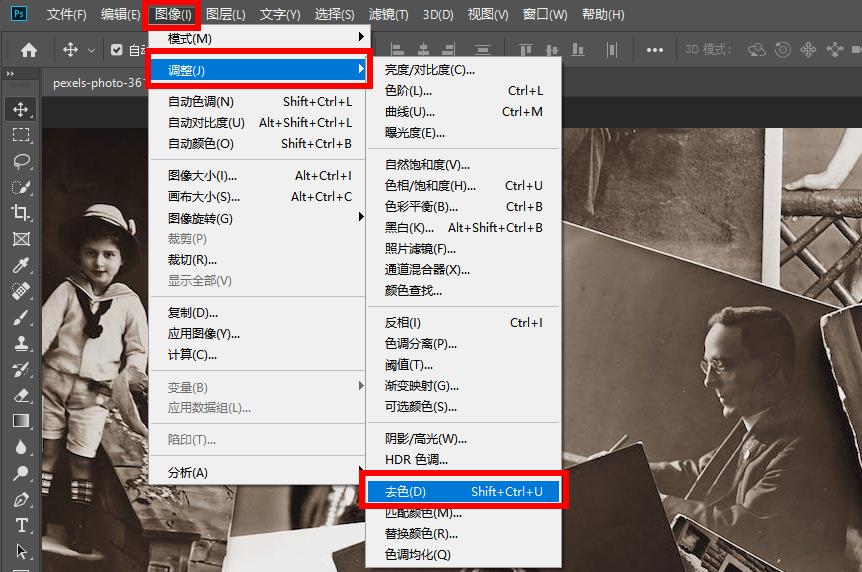Image resolution: width=862 pixels, height=572 pixels.
Task: Click the align horizontal centers icon
Action: tap(423, 50)
